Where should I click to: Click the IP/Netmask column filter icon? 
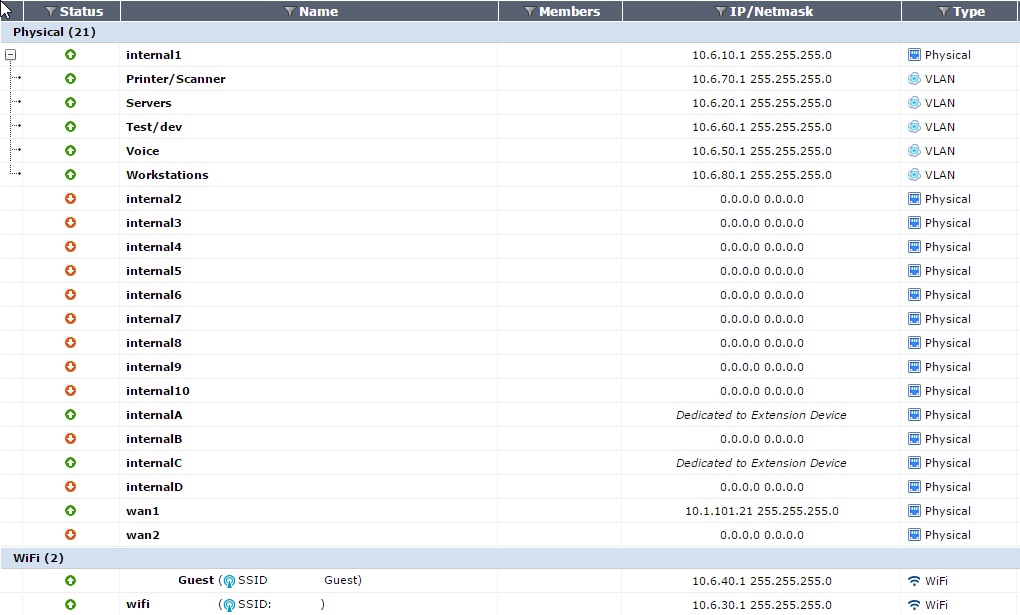[720, 12]
